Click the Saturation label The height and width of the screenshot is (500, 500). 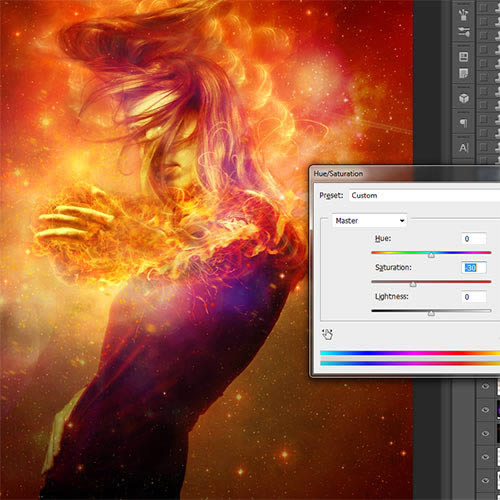tap(393, 267)
